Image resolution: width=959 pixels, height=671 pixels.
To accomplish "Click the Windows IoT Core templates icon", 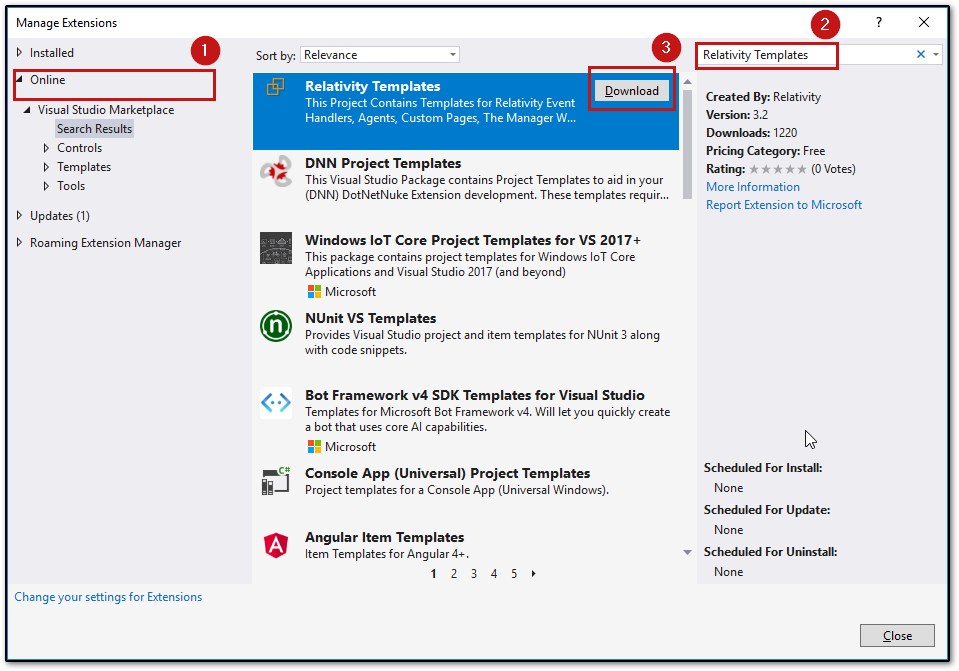I will pos(276,248).
